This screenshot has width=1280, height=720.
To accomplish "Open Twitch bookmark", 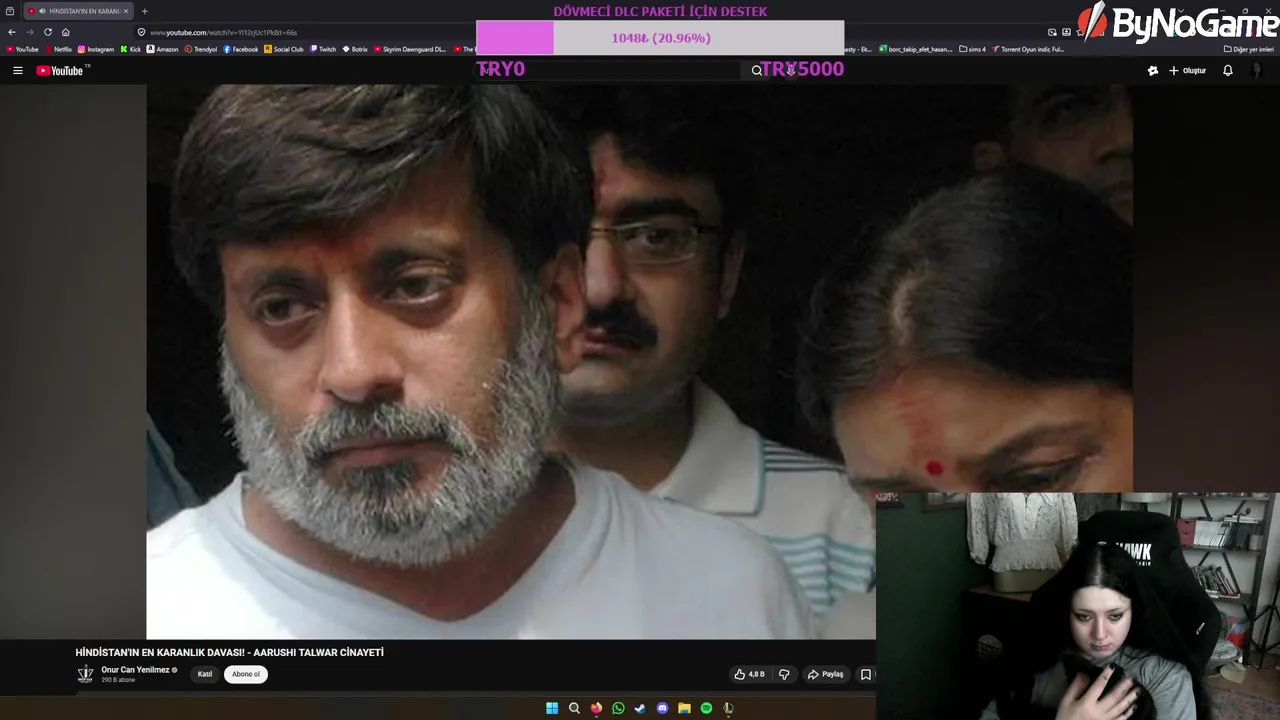I will (x=323, y=49).
